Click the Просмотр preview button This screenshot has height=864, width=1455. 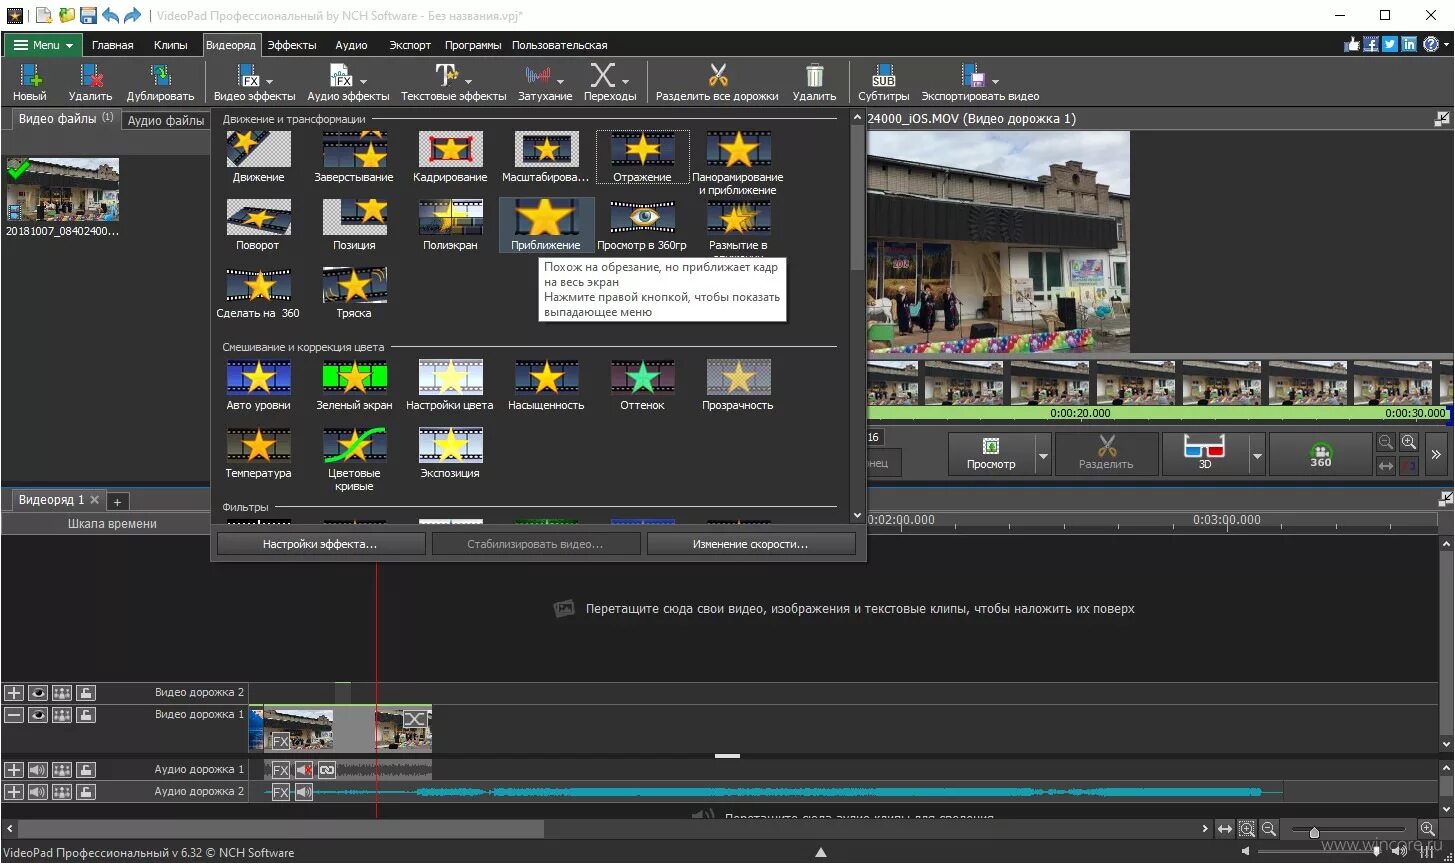(991, 454)
